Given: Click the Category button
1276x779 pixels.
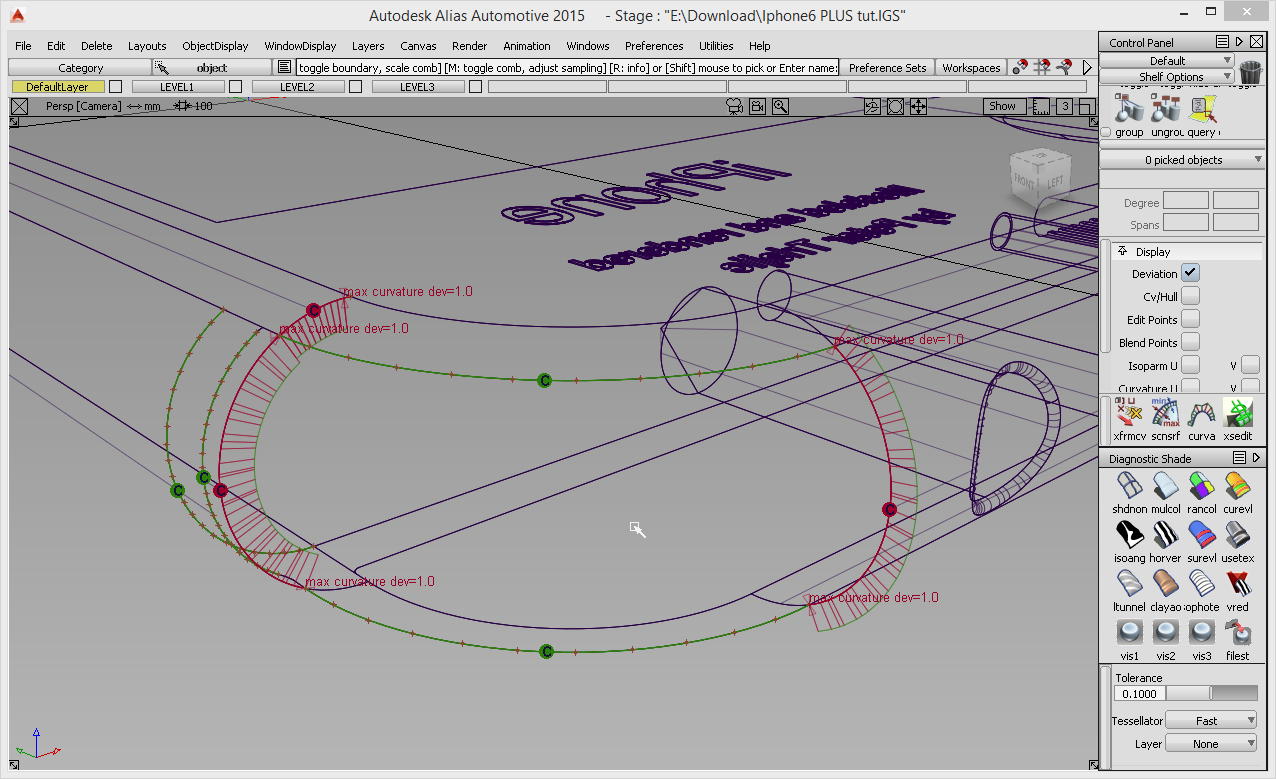Looking at the screenshot, I should pyautogui.click(x=80, y=68).
